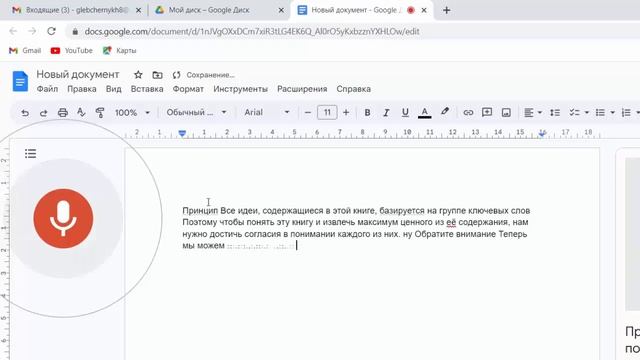Open the Вставка menu
This screenshot has width=640, height=360.
pyautogui.click(x=147, y=89)
